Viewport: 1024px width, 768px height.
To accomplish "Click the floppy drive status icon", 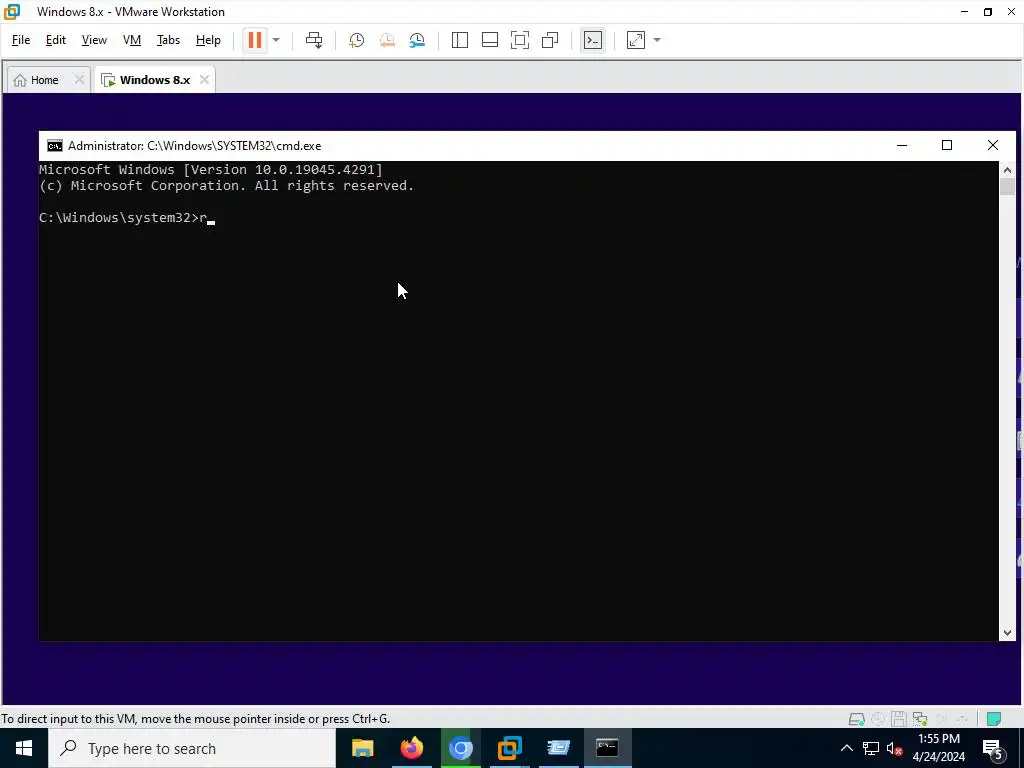I will click(899, 719).
